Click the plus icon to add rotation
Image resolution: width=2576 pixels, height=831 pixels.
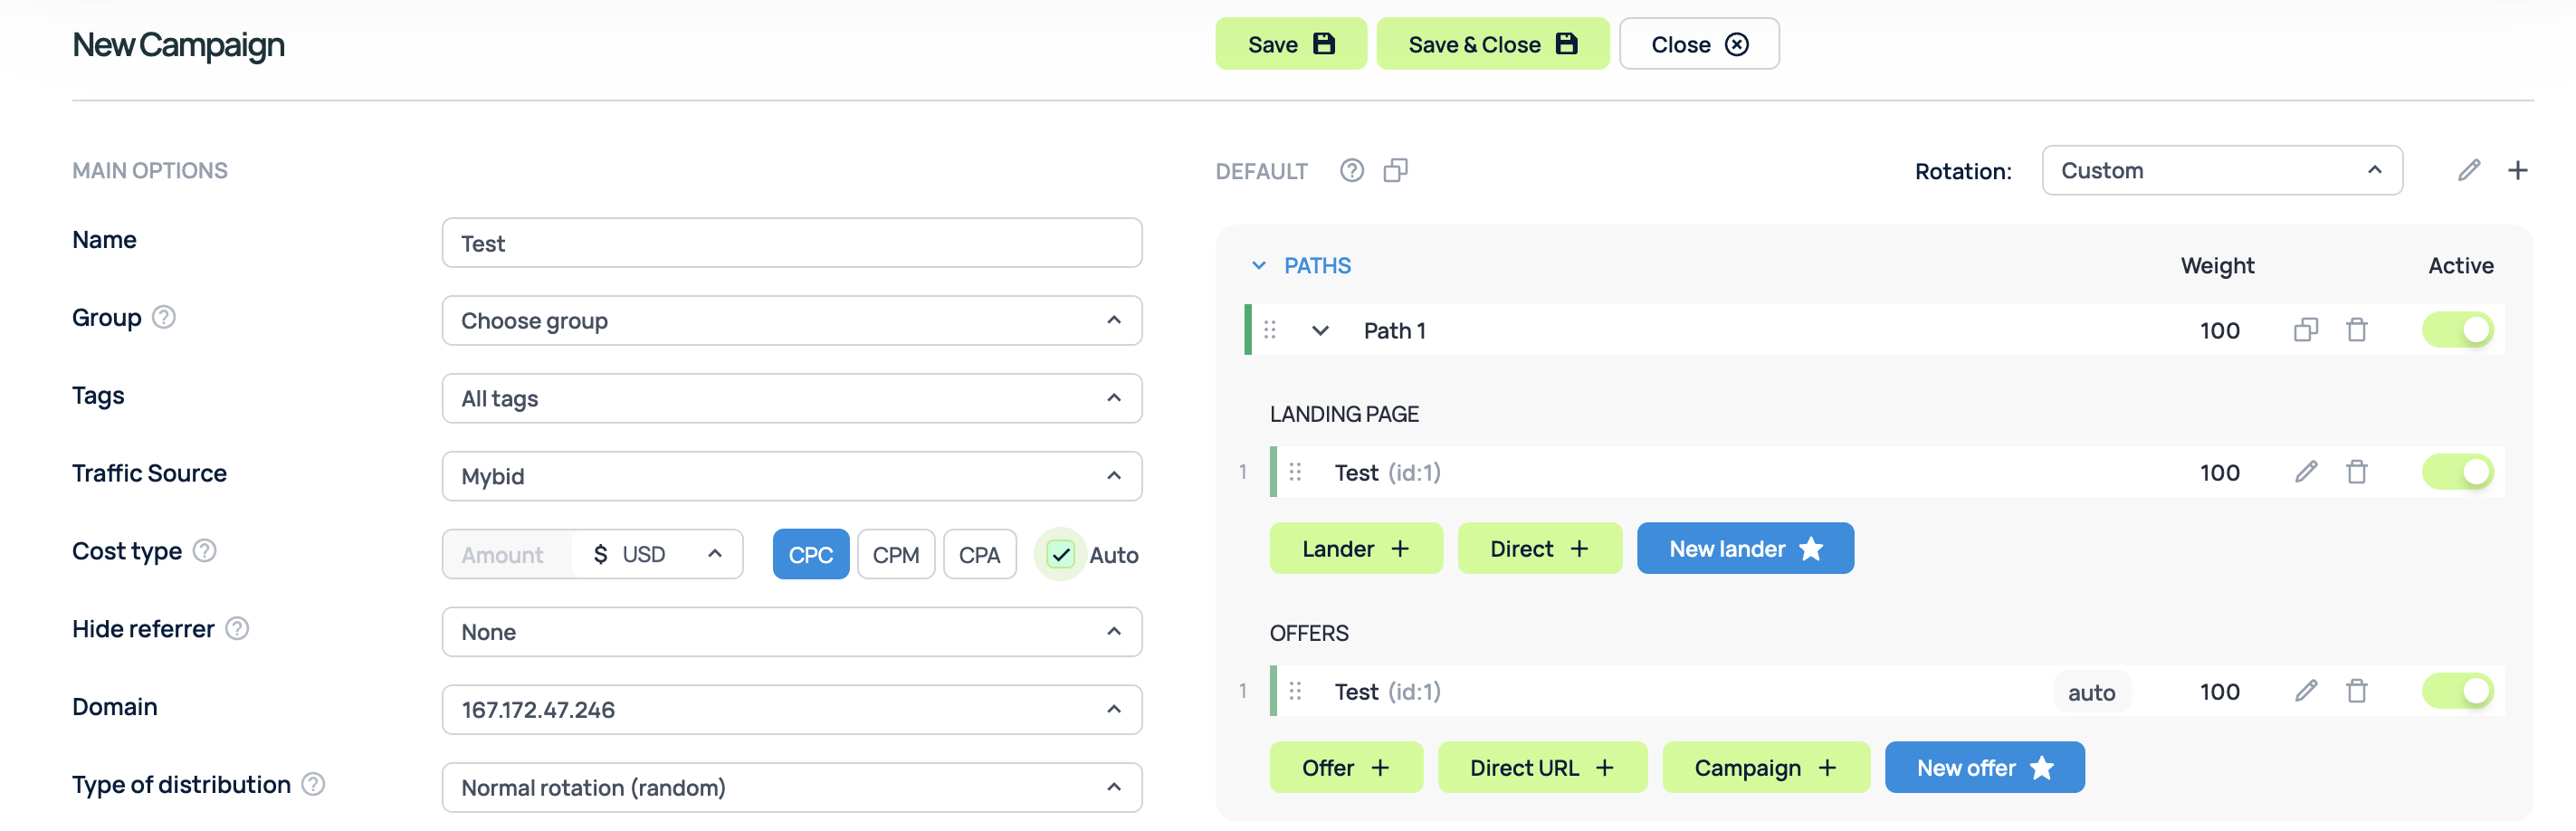tap(2517, 170)
